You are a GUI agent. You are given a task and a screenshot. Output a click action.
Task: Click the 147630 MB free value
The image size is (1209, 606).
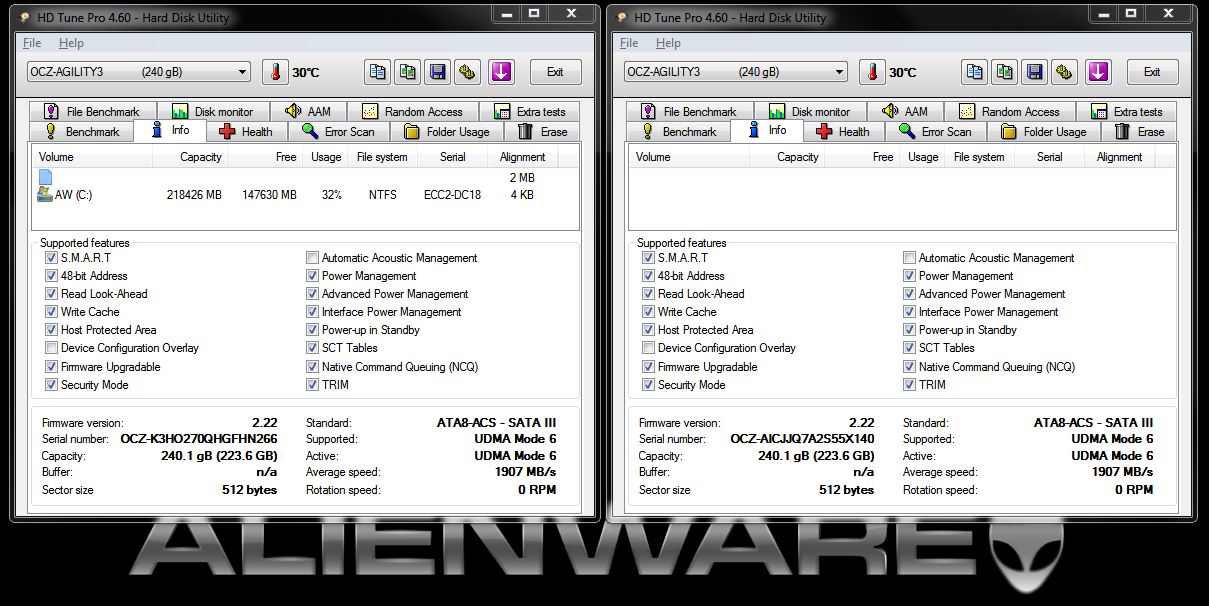point(269,195)
